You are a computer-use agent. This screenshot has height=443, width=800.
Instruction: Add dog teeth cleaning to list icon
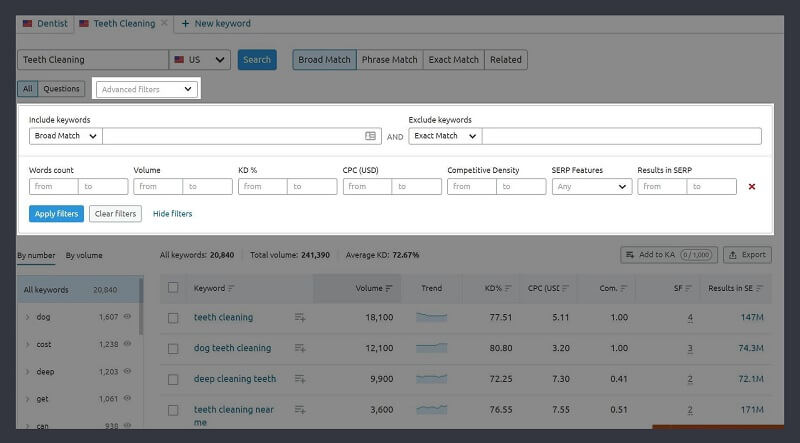(300, 348)
